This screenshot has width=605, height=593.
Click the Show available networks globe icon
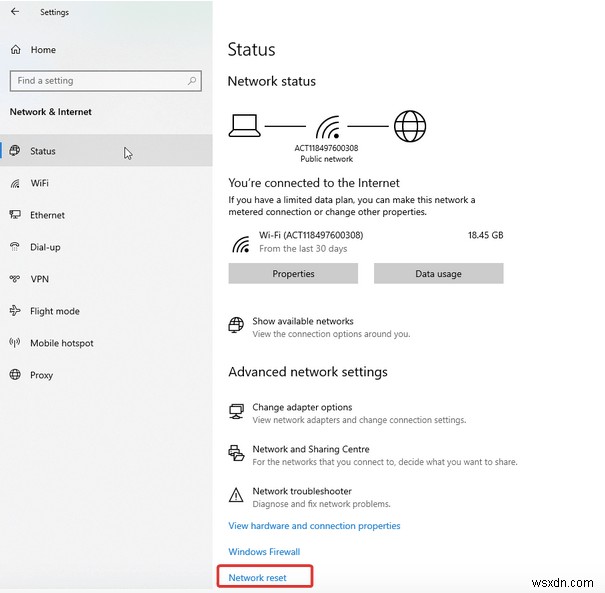click(236, 325)
